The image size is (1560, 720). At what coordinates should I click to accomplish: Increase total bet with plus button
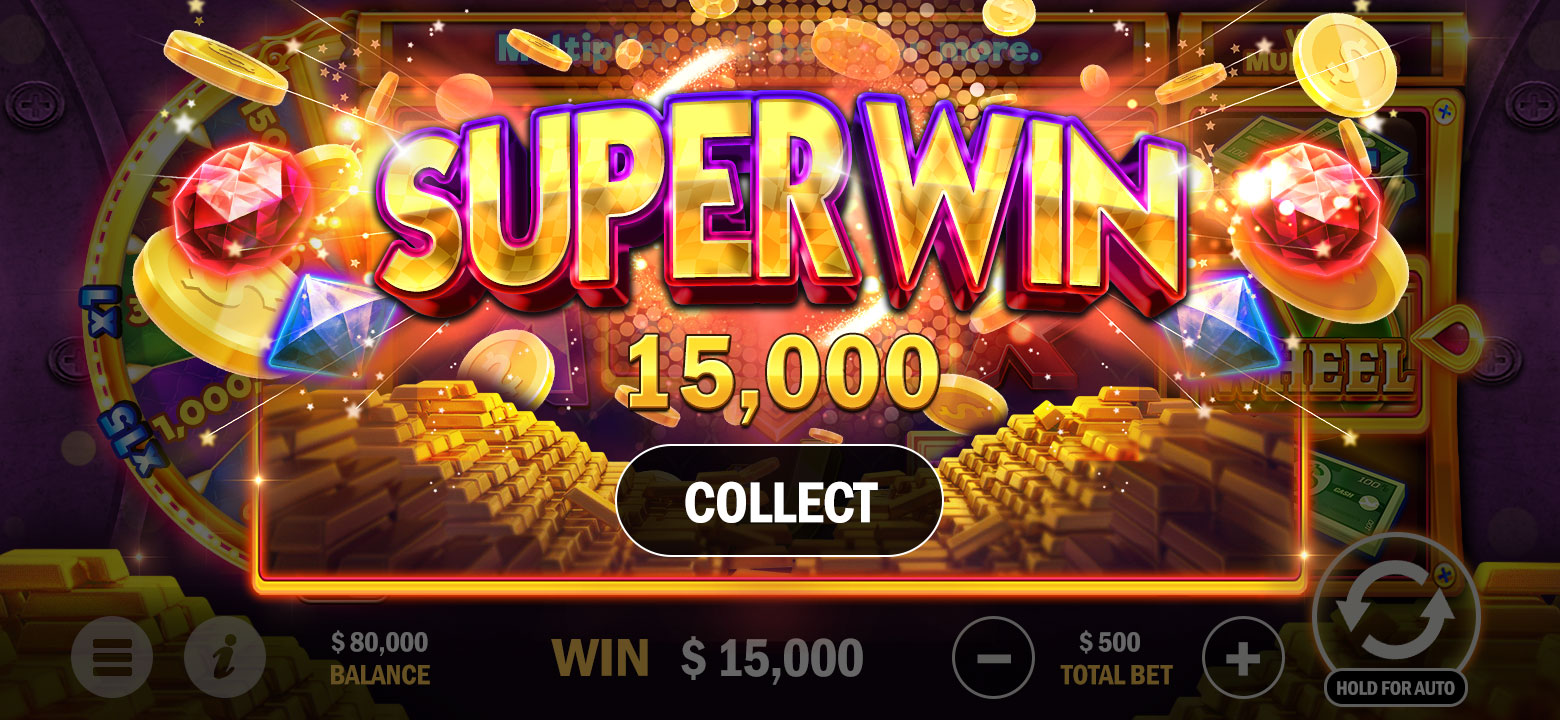coord(1243,658)
